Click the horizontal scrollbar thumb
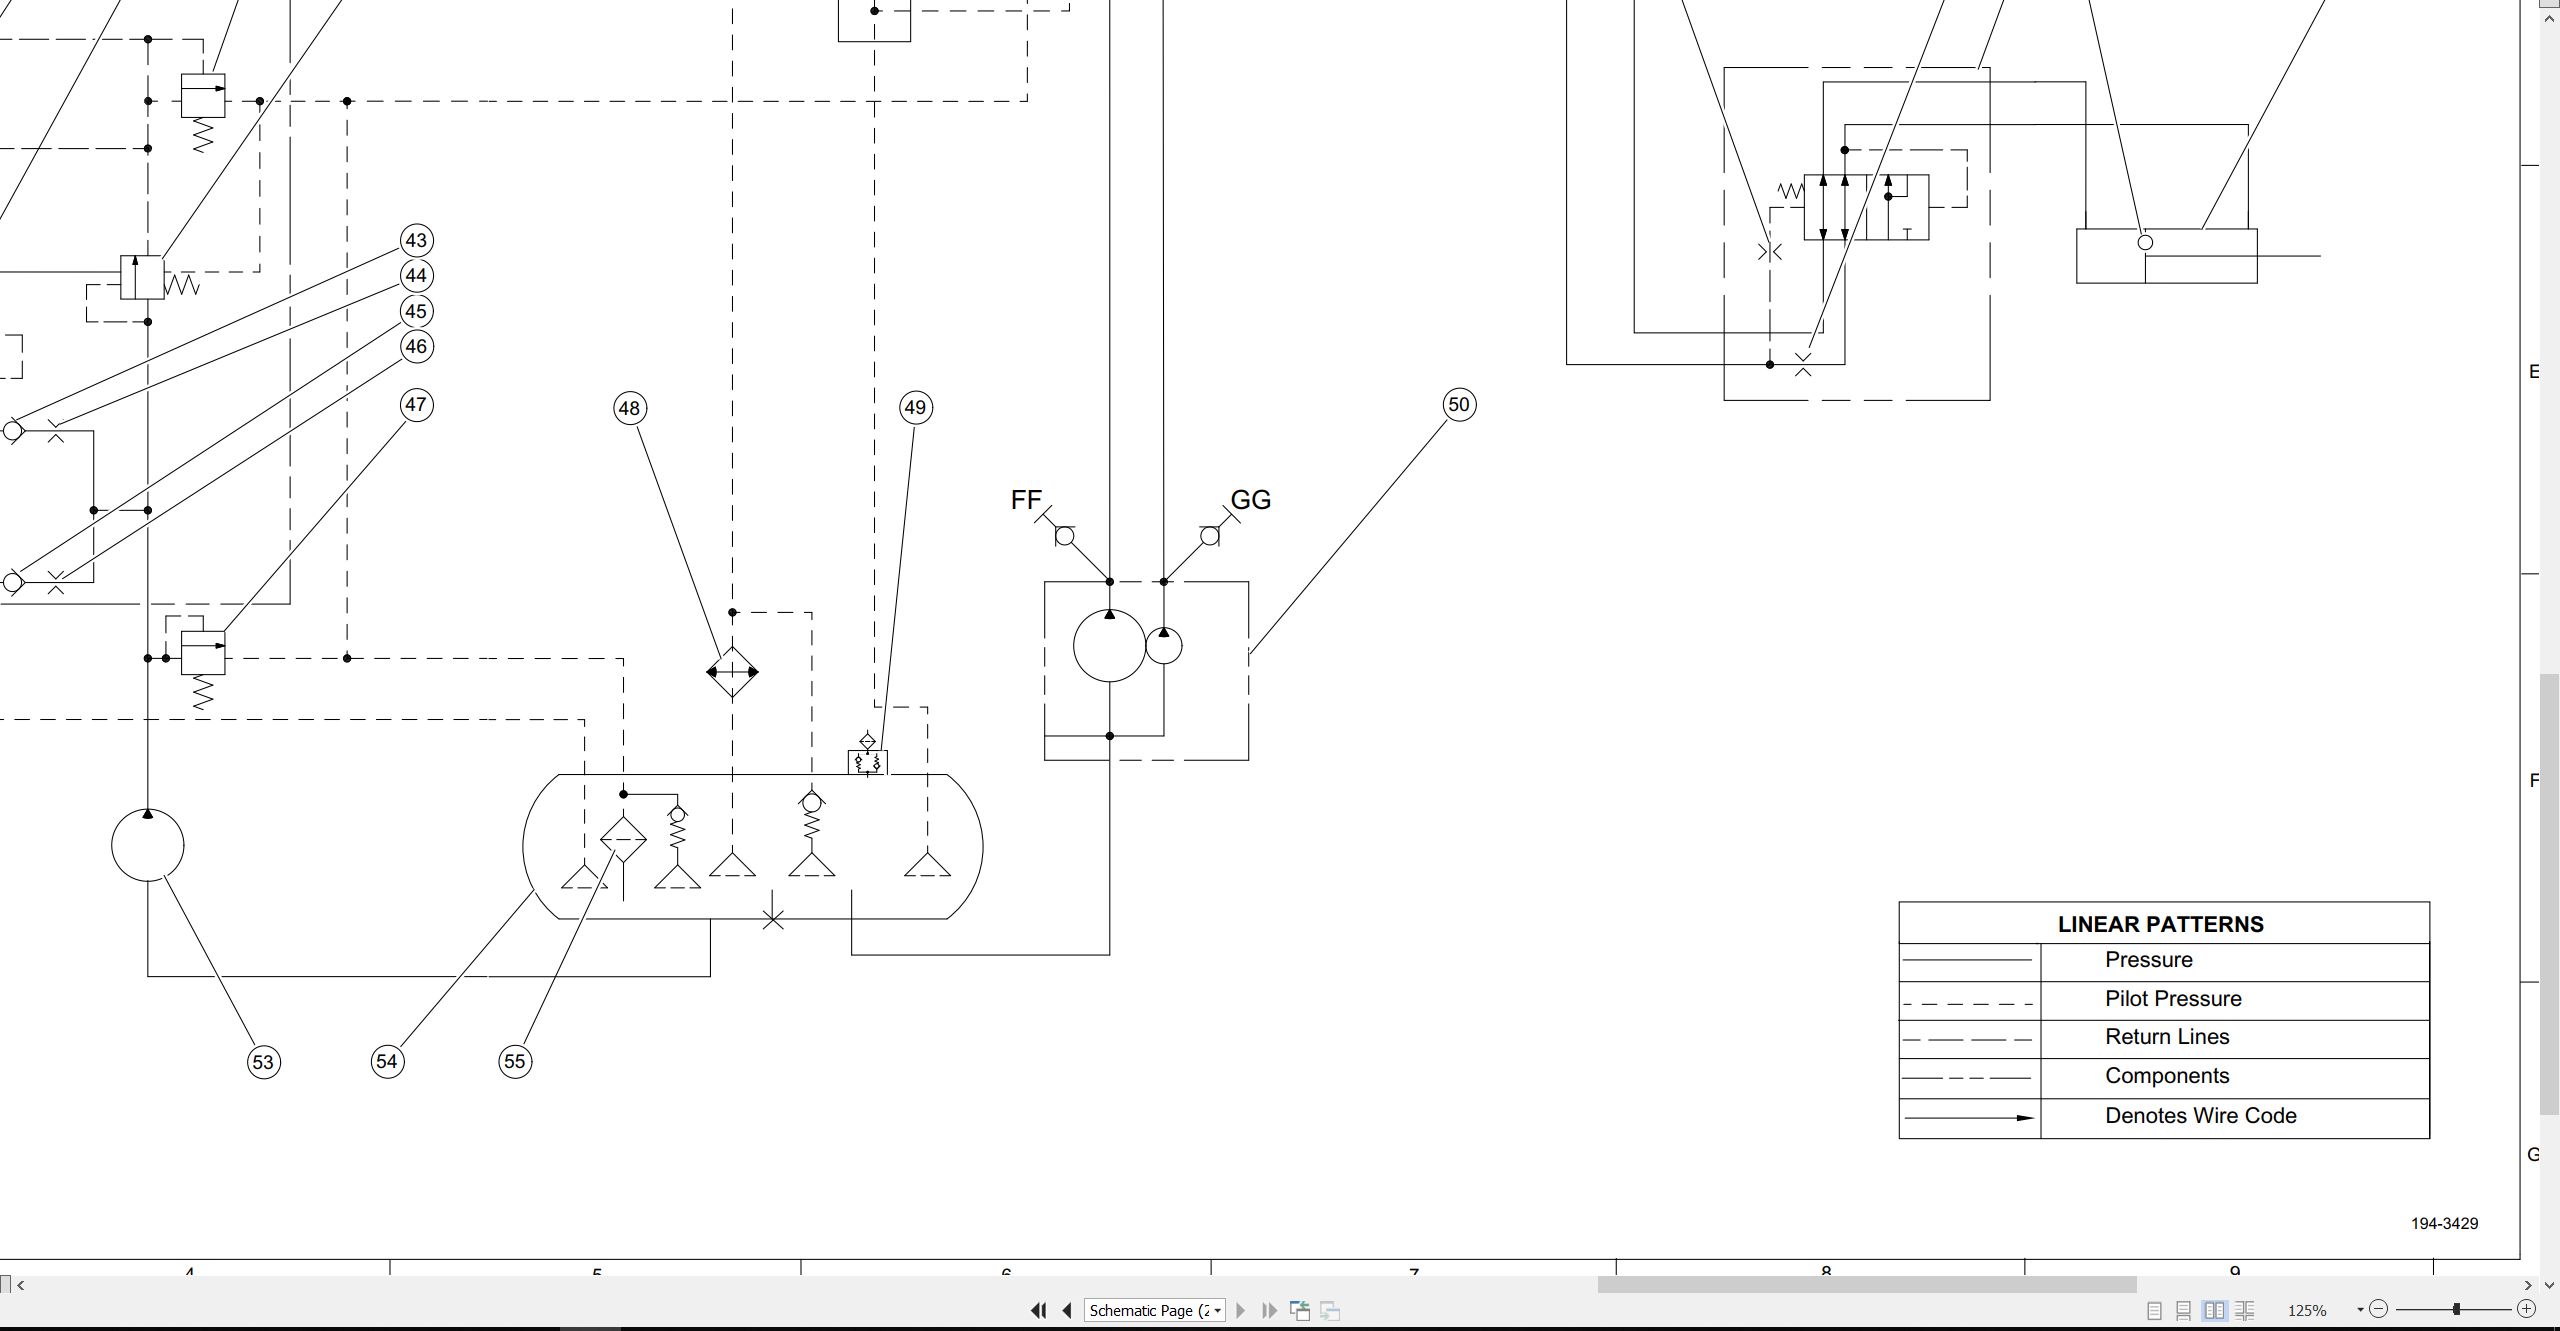 click(1867, 1285)
